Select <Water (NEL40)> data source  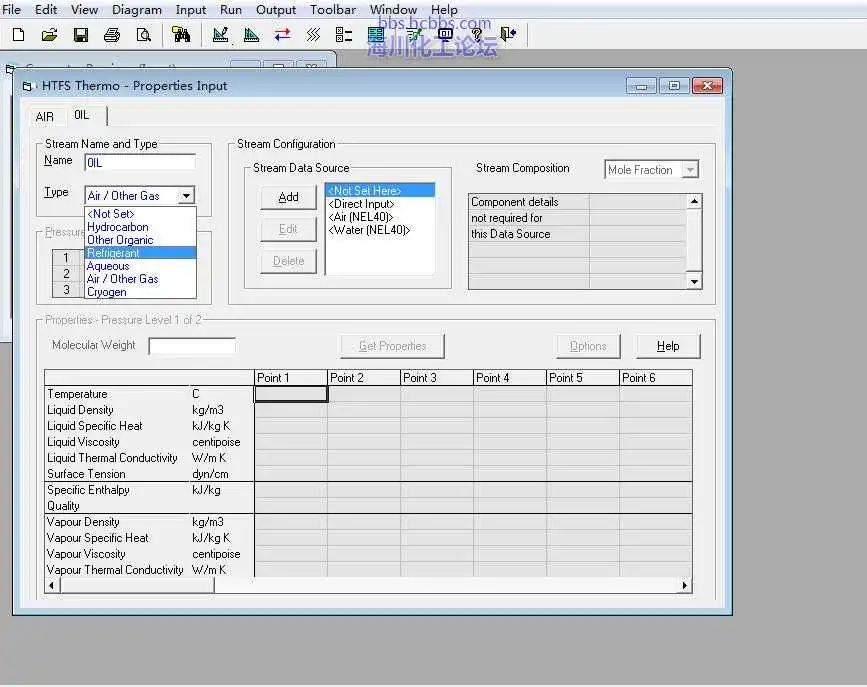[x=380, y=230]
